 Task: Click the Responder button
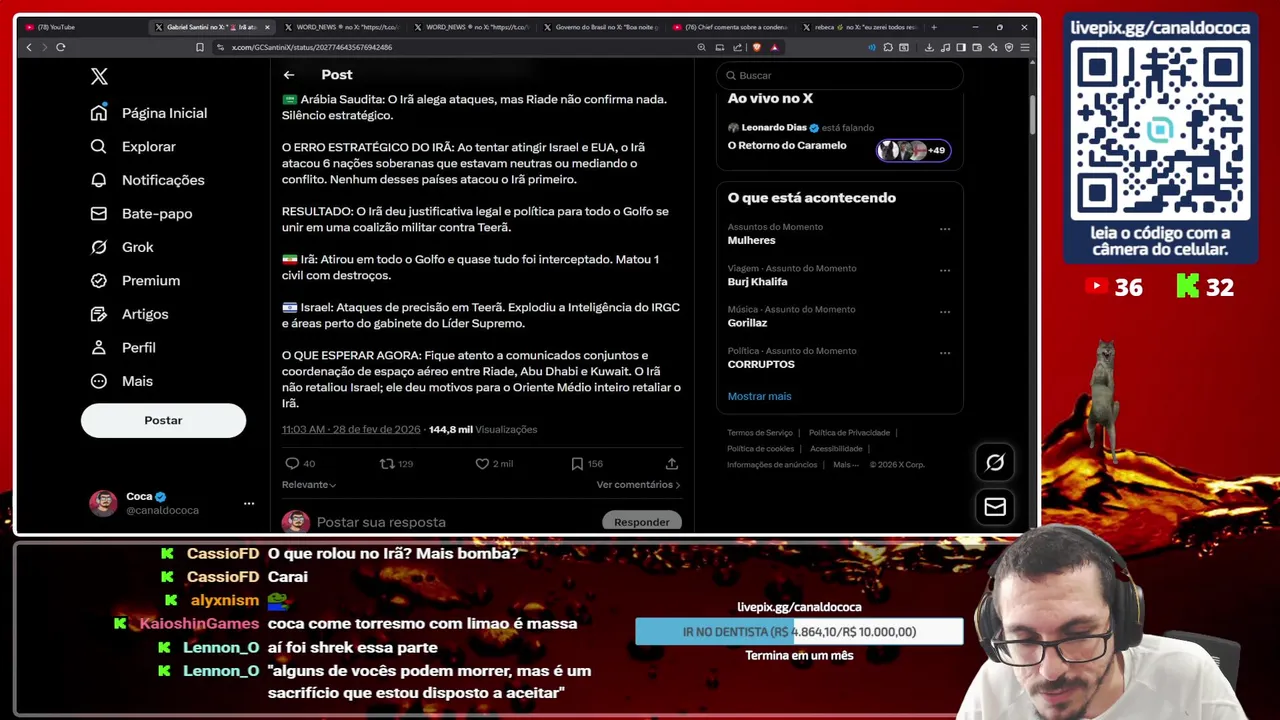click(642, 522)
